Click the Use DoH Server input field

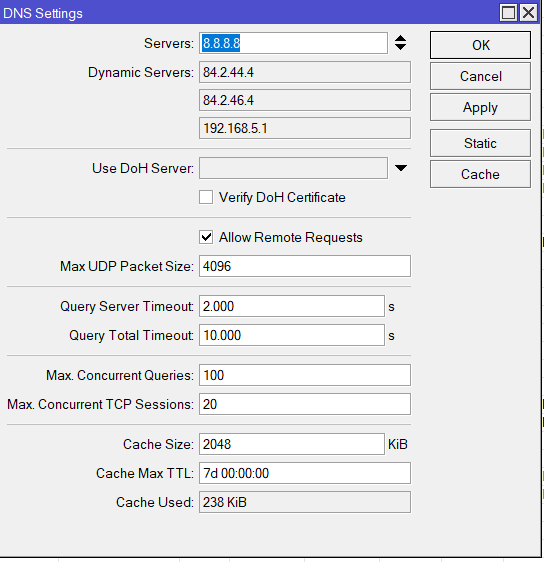point(293,168)
